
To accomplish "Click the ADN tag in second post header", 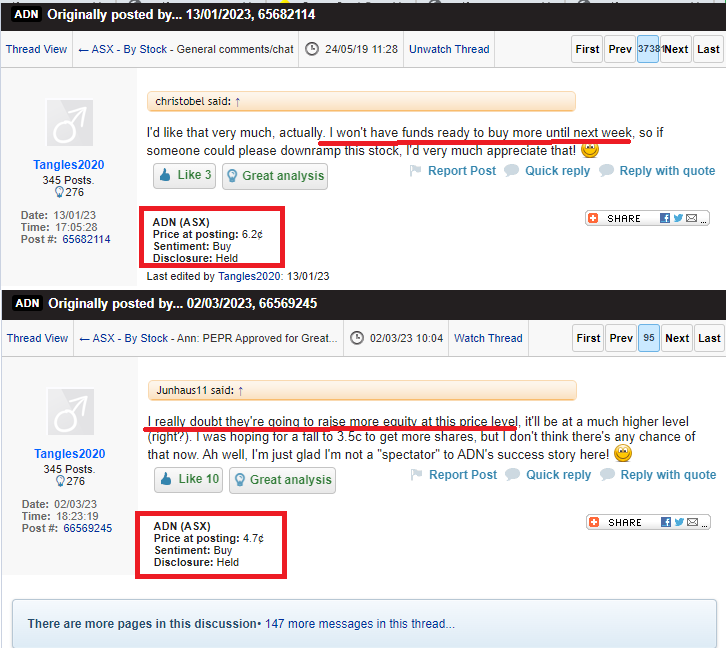I will point(27,303).
